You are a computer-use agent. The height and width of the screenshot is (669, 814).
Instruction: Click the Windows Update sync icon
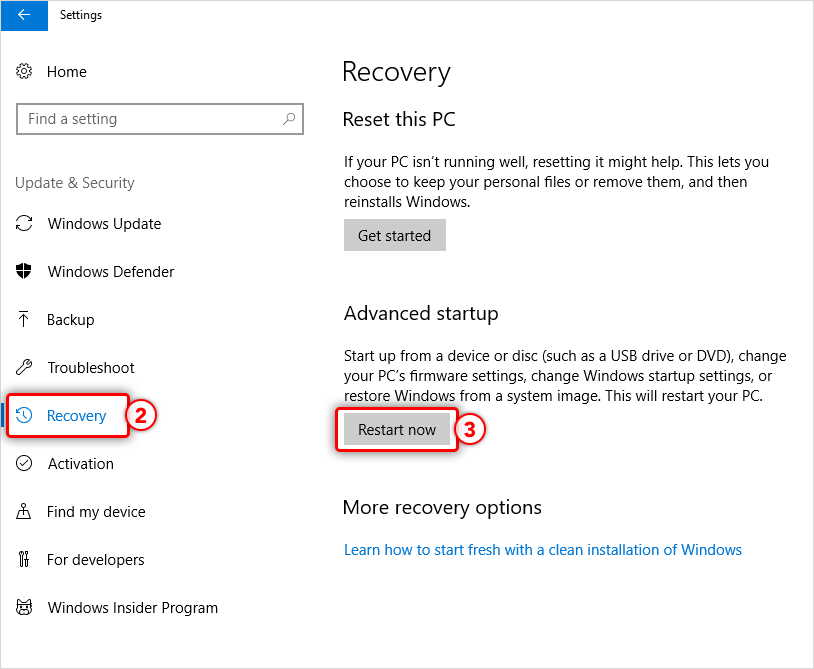(x=25, y=224)
